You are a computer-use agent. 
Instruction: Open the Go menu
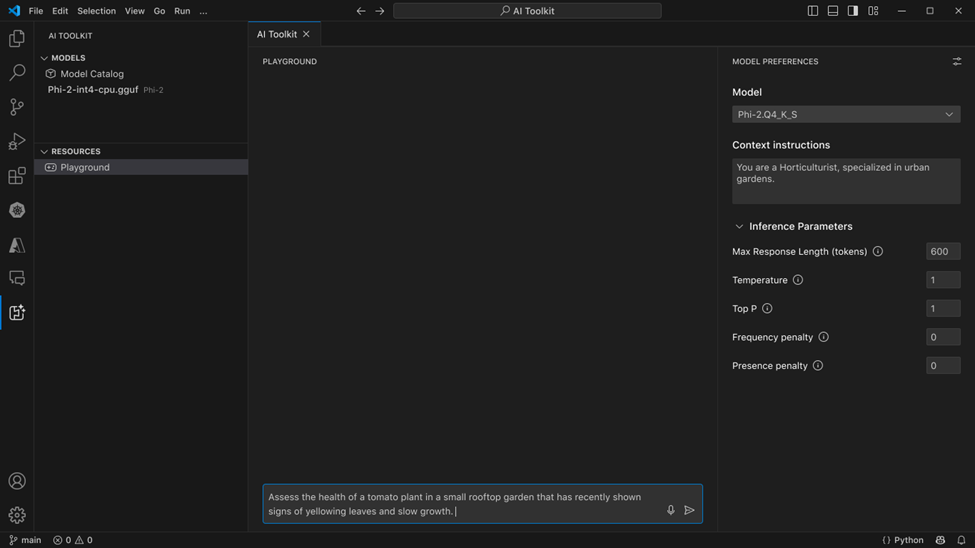coord(159,11)
